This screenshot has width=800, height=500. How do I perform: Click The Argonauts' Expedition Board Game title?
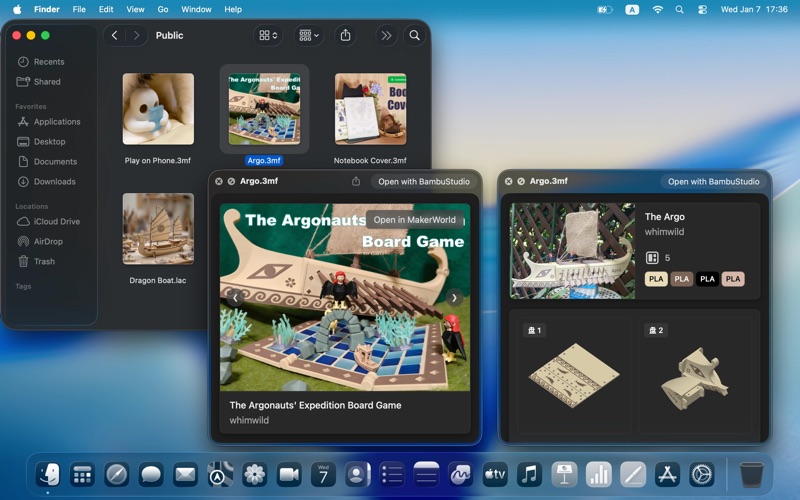tap(315, 405)
